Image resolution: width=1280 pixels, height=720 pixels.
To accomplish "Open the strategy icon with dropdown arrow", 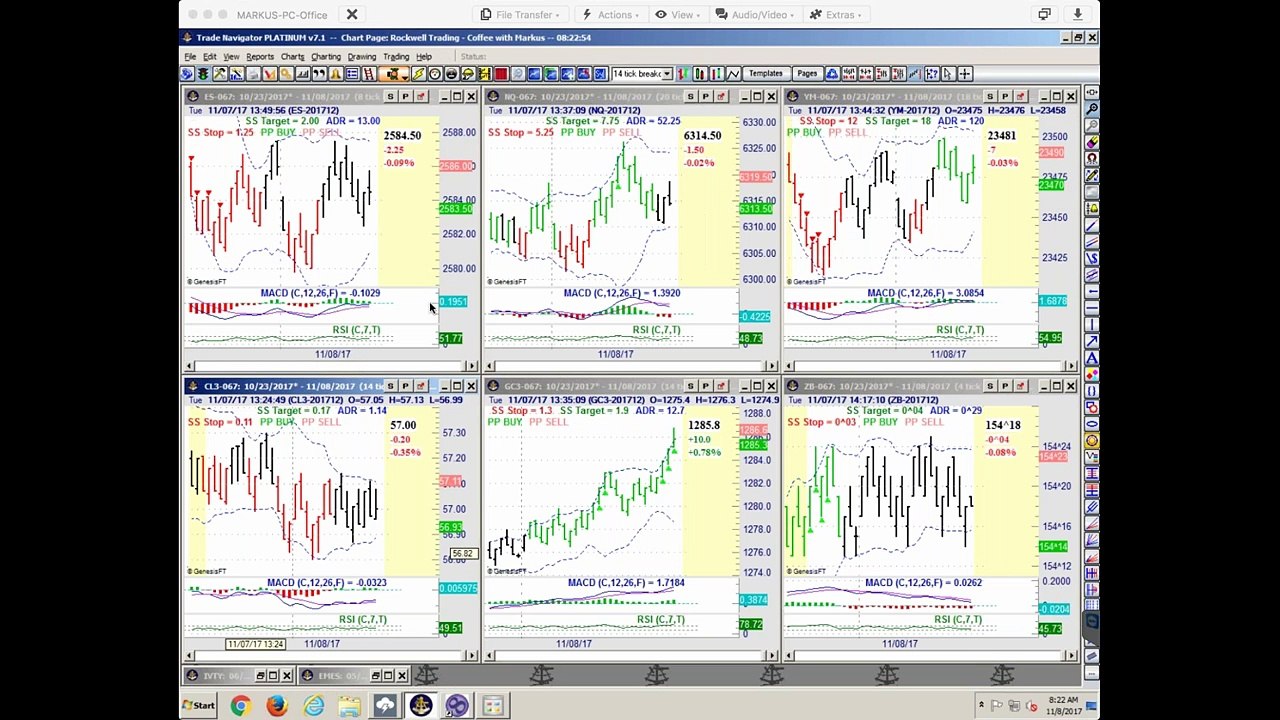I will pyautogui.click(x=394, y=73).
